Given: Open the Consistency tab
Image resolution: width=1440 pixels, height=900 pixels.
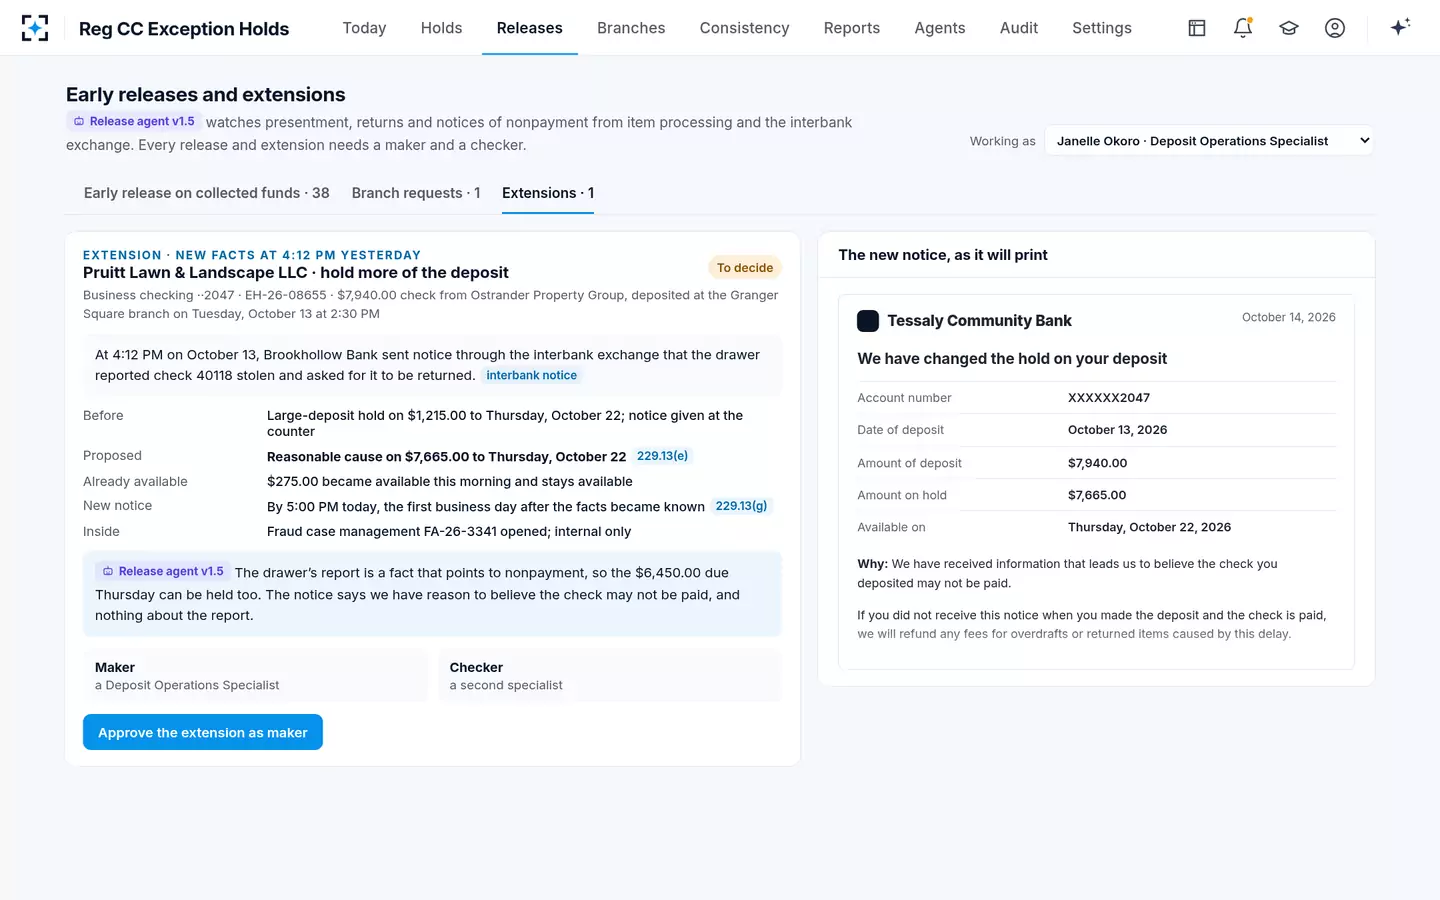Looking at the screenshot, I should (744, 28).
